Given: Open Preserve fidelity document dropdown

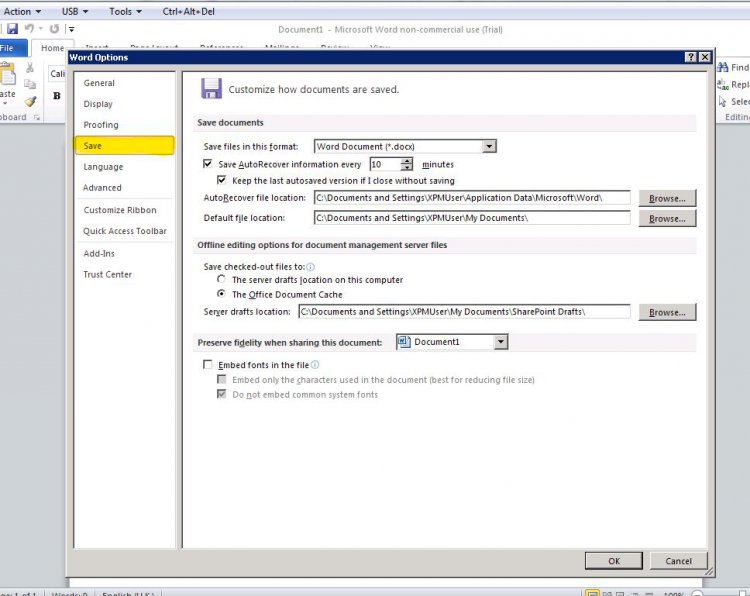Looking at the screenshot, I should click(500, 342).
